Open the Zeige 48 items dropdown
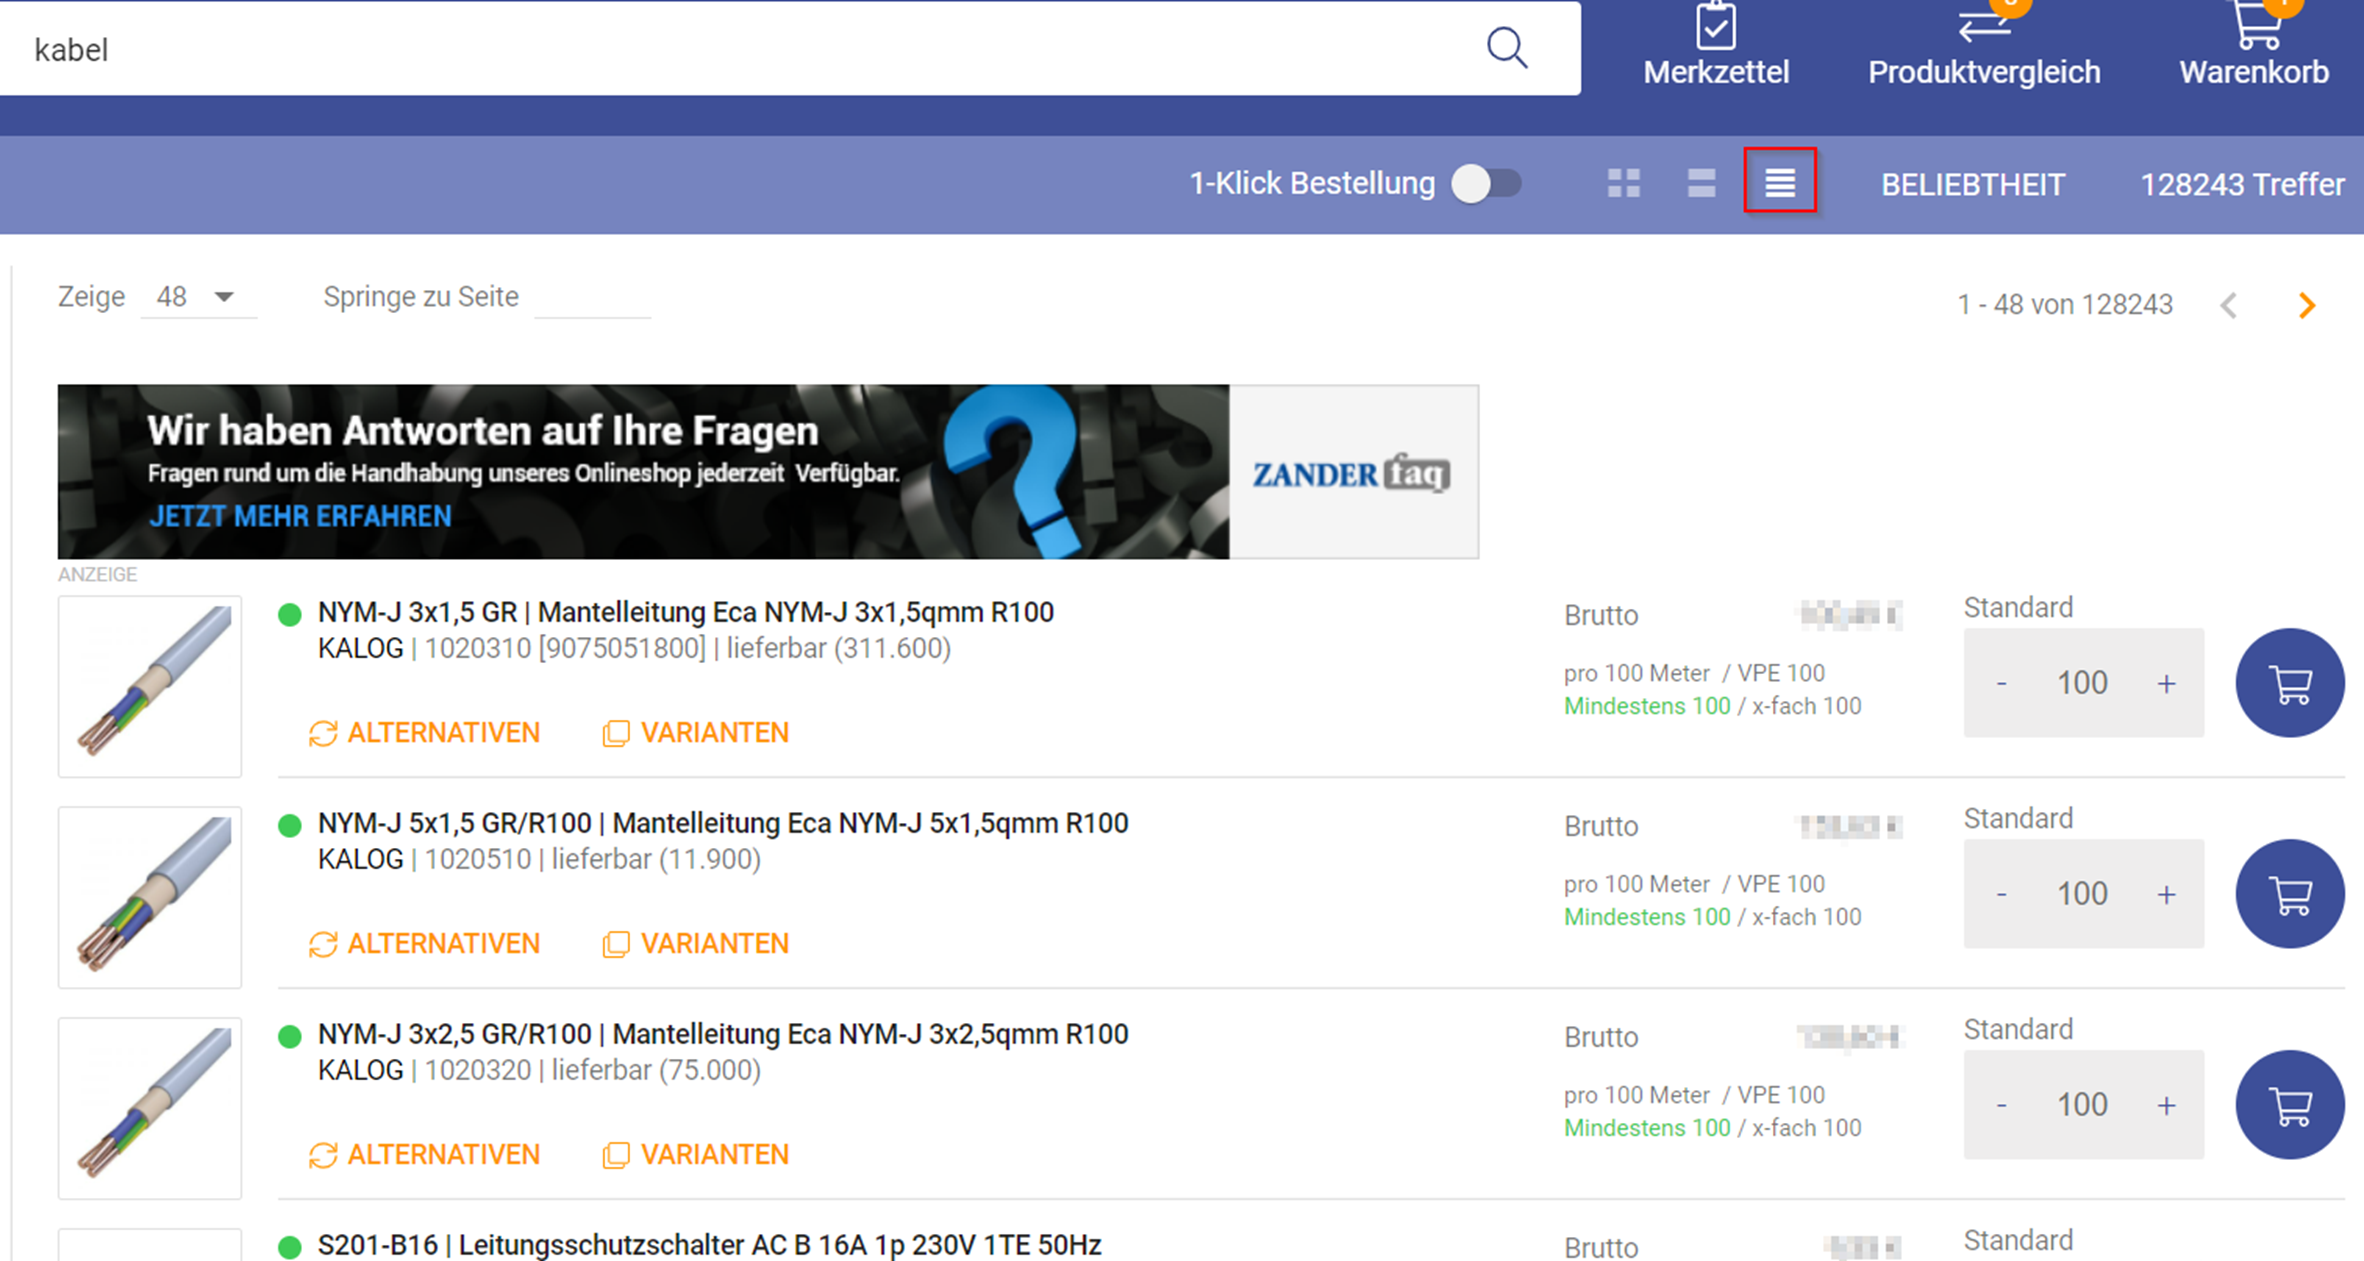2364x1261 pixels. click(x=197, y=297)
